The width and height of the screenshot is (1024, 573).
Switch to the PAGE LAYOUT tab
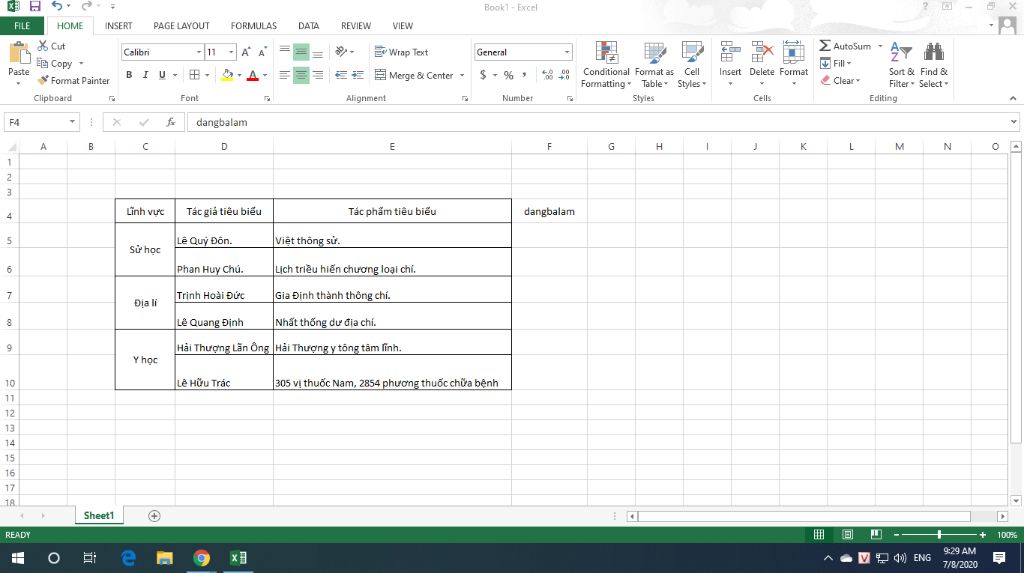coord(181,26)
